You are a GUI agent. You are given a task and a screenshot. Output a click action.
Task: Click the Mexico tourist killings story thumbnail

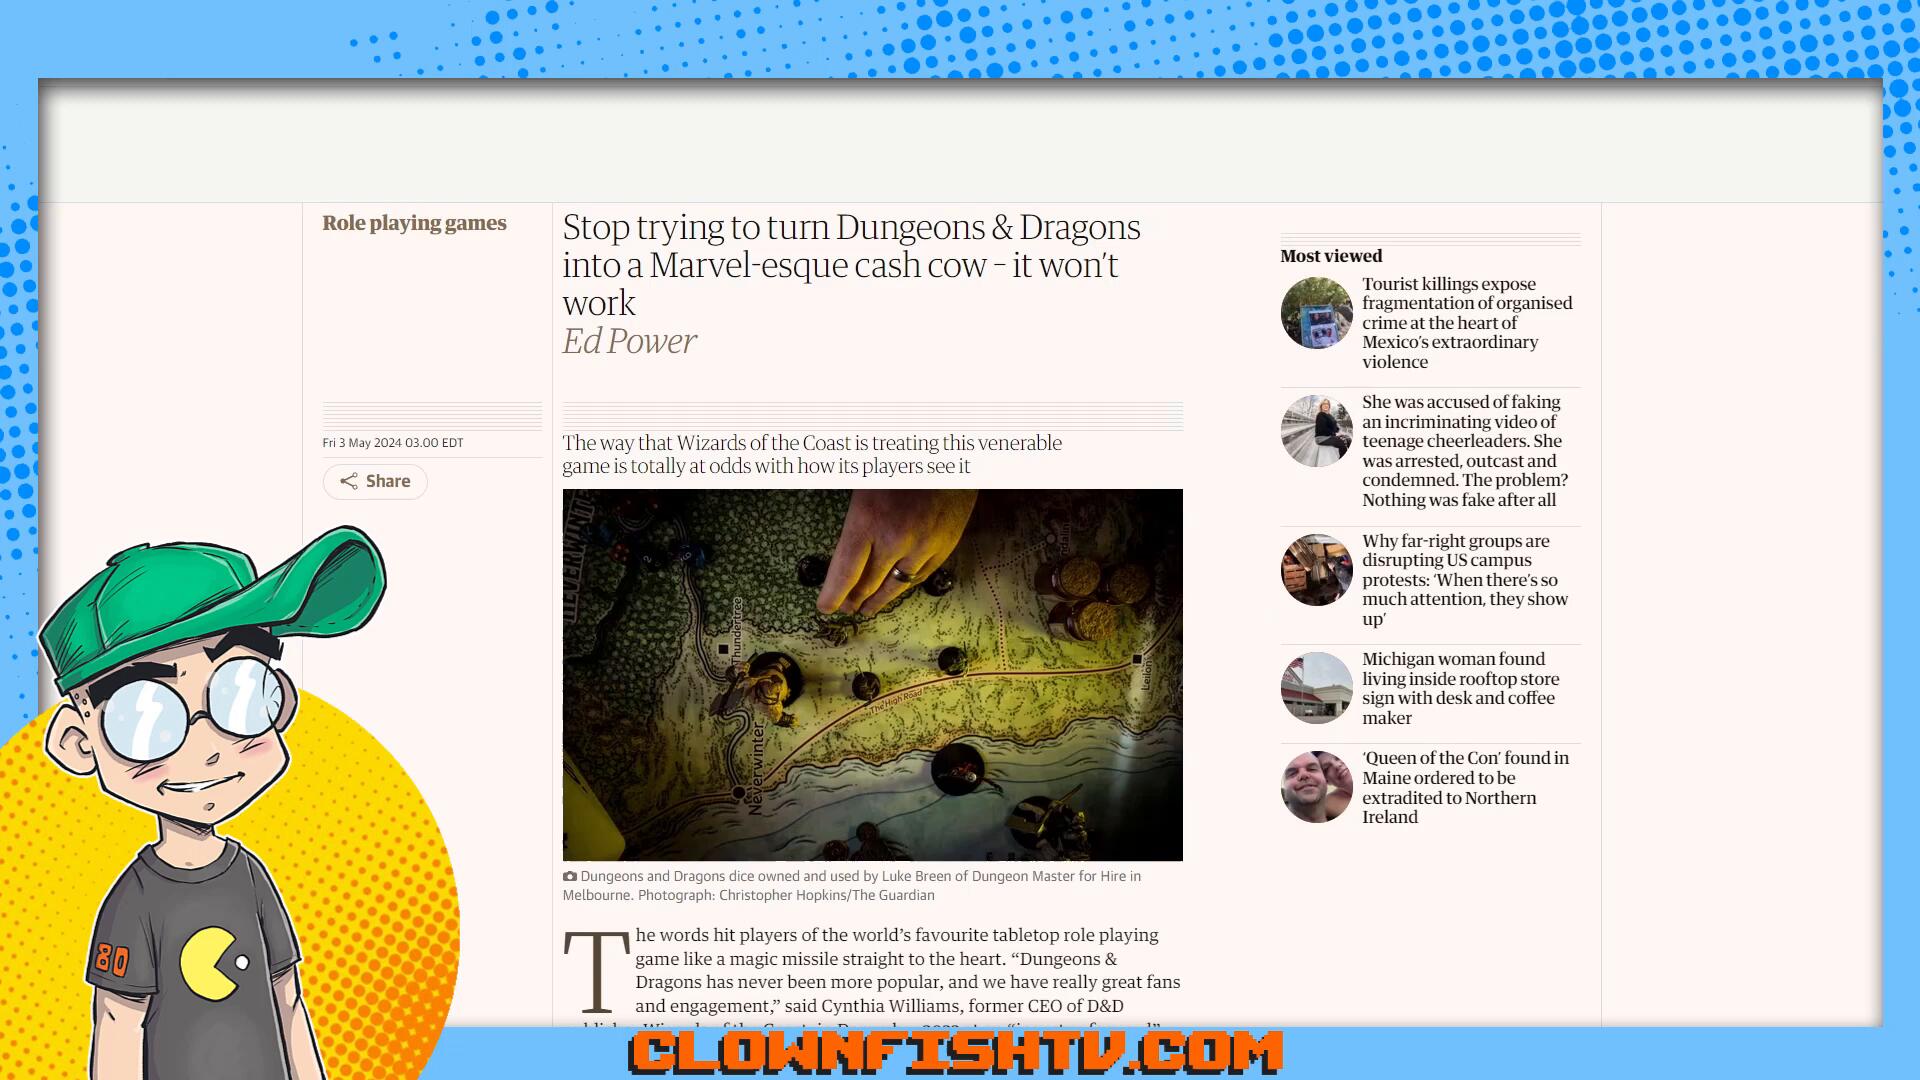[1316, 313]
